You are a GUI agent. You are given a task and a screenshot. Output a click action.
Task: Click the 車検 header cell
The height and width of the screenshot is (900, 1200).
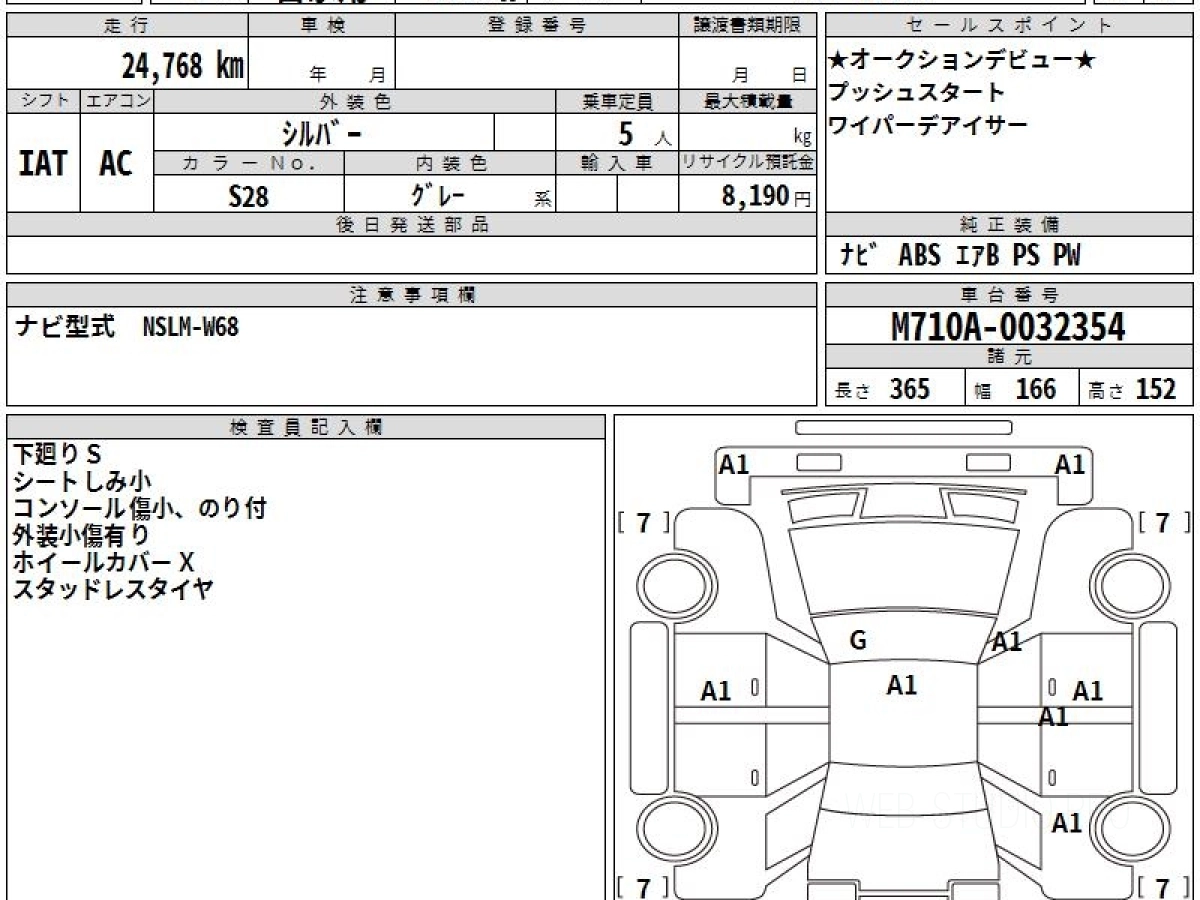pos(321,26)
